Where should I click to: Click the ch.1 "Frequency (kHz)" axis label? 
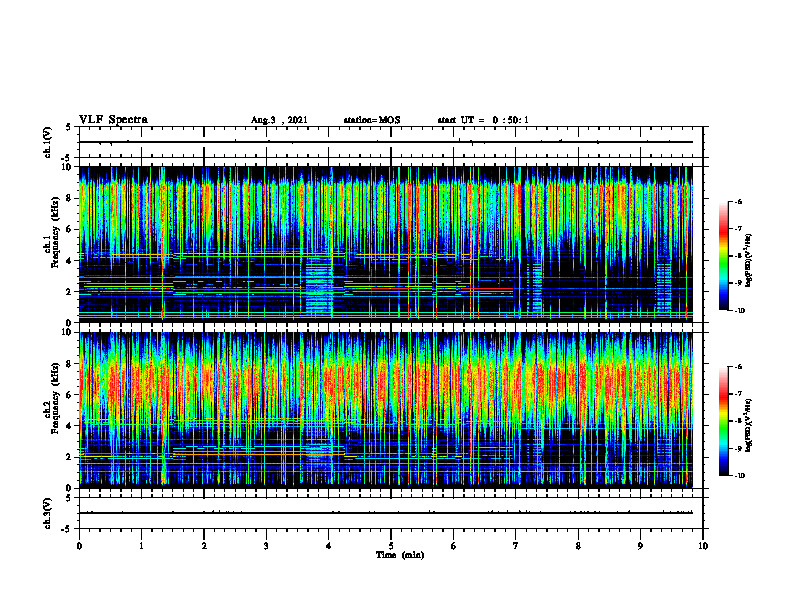55,232
